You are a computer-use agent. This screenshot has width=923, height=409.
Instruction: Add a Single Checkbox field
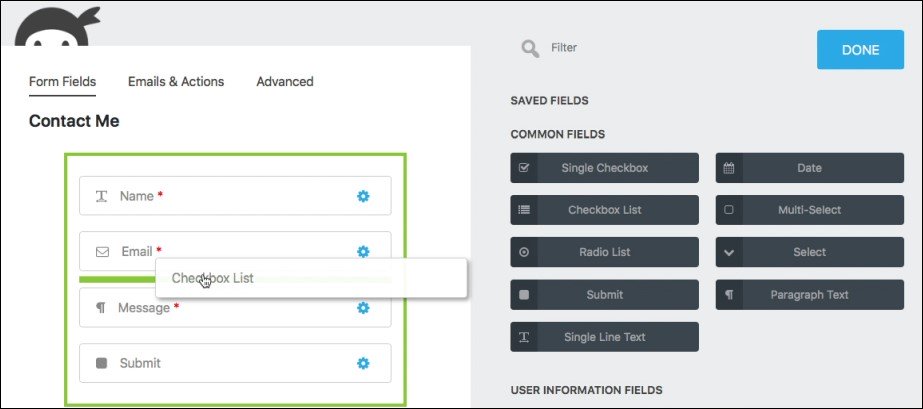click(x=604, y=168)
